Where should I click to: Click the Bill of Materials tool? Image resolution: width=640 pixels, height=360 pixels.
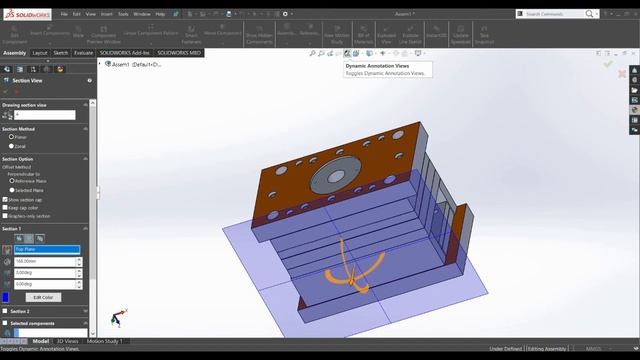(363, 35)
